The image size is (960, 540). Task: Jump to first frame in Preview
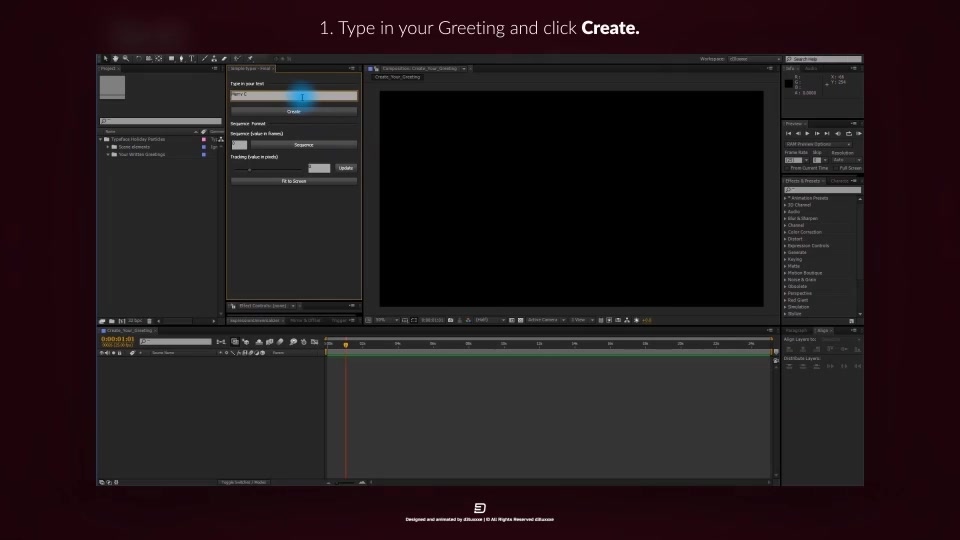pos(789,133)
